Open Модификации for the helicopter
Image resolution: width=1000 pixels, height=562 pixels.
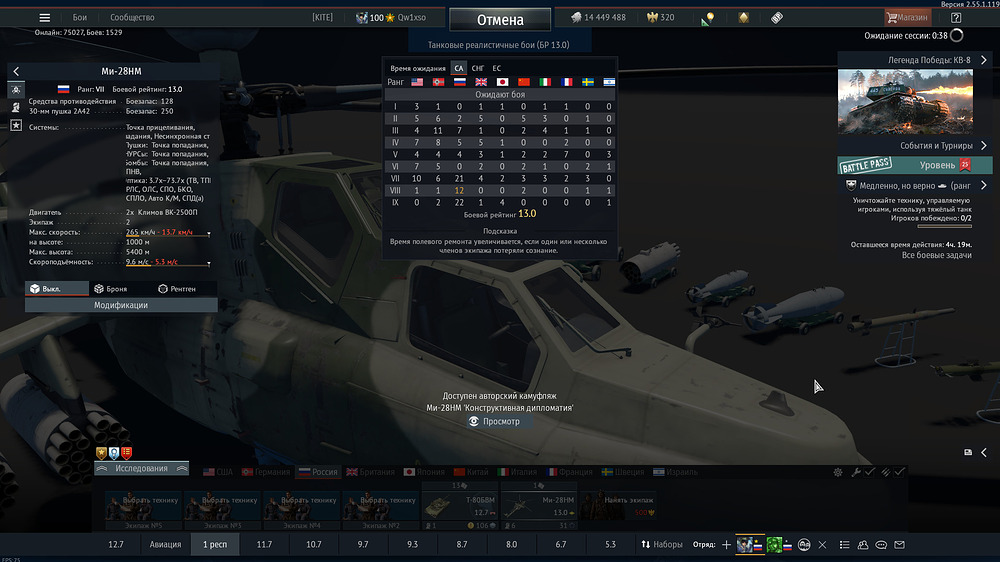pos(121,305)
